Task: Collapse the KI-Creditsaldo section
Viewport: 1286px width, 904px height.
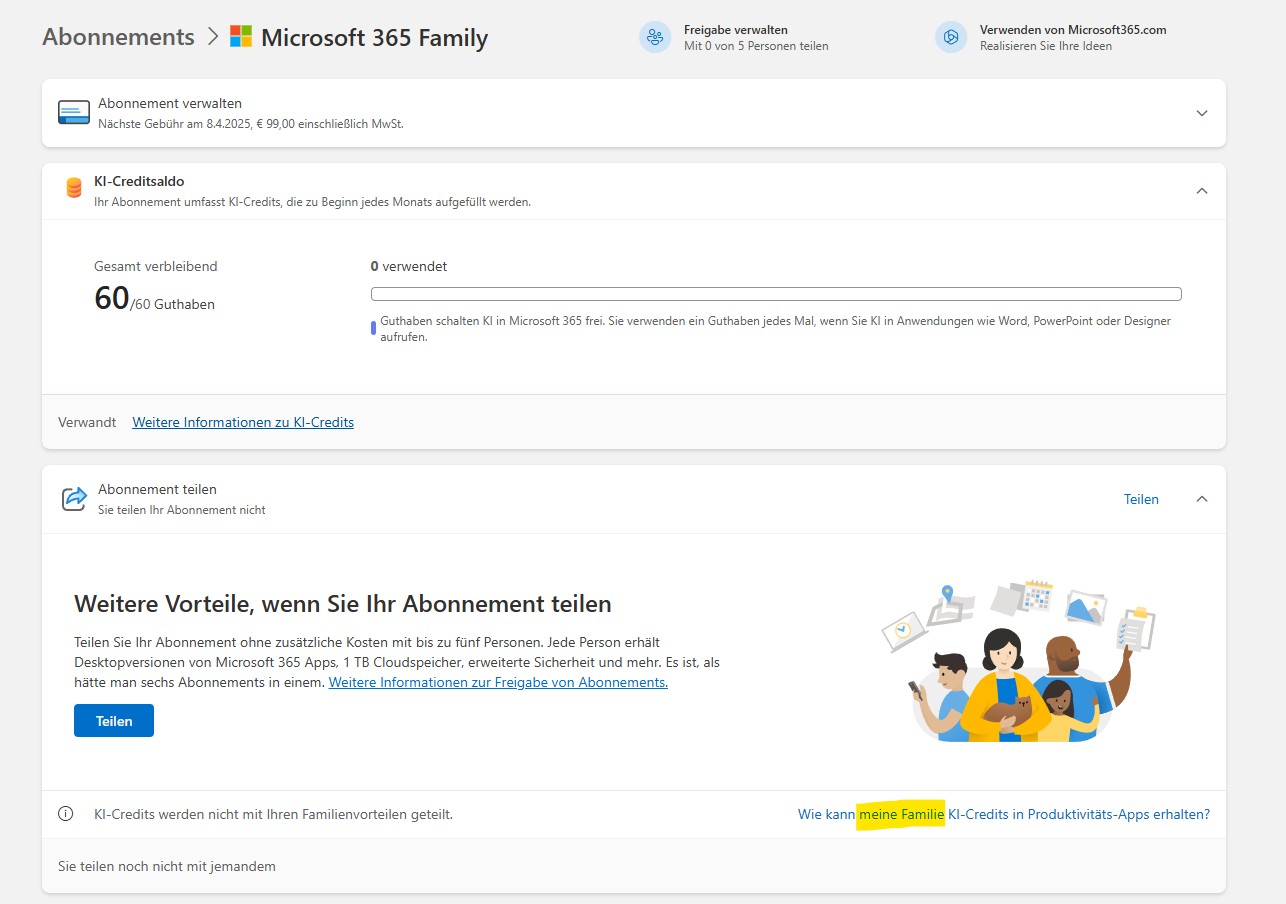Action: click(1202, 190)
